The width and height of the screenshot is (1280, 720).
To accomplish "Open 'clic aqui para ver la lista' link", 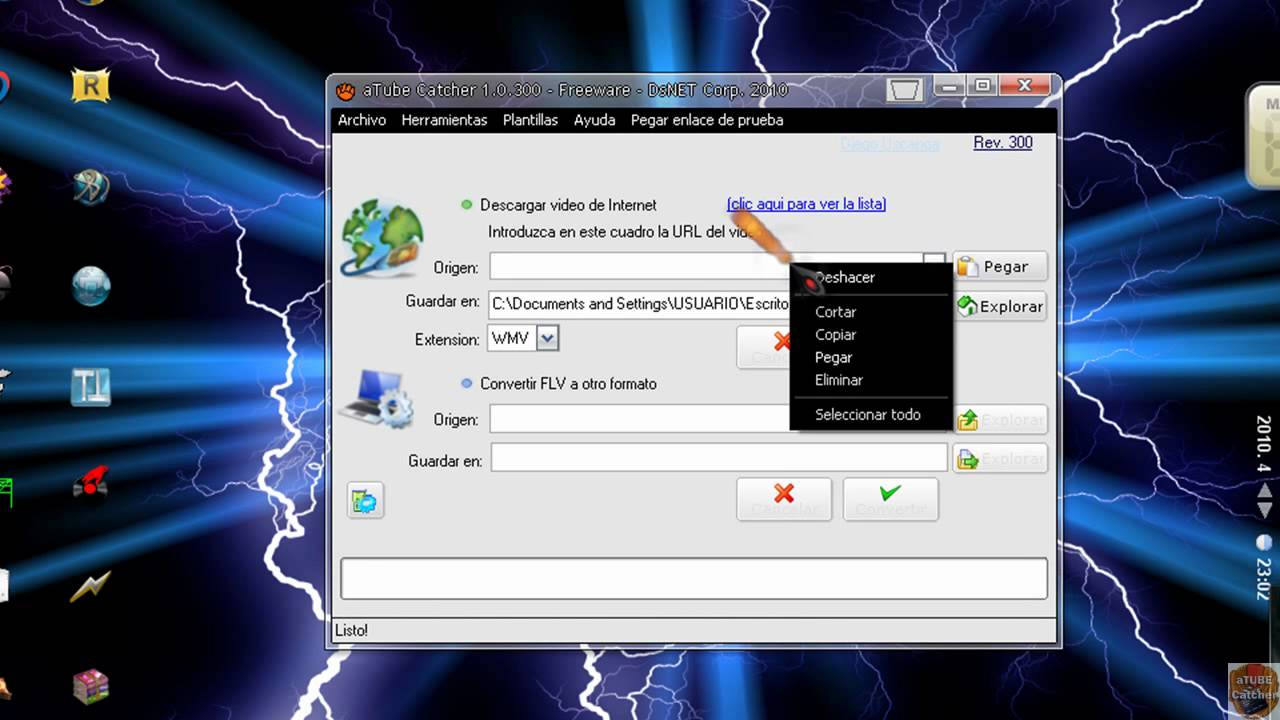I will 806,204.
